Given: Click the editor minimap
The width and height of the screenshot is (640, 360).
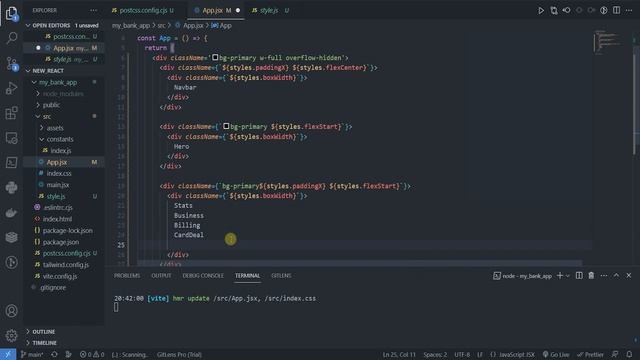Looking at the screenshot, I should (608, 41).
